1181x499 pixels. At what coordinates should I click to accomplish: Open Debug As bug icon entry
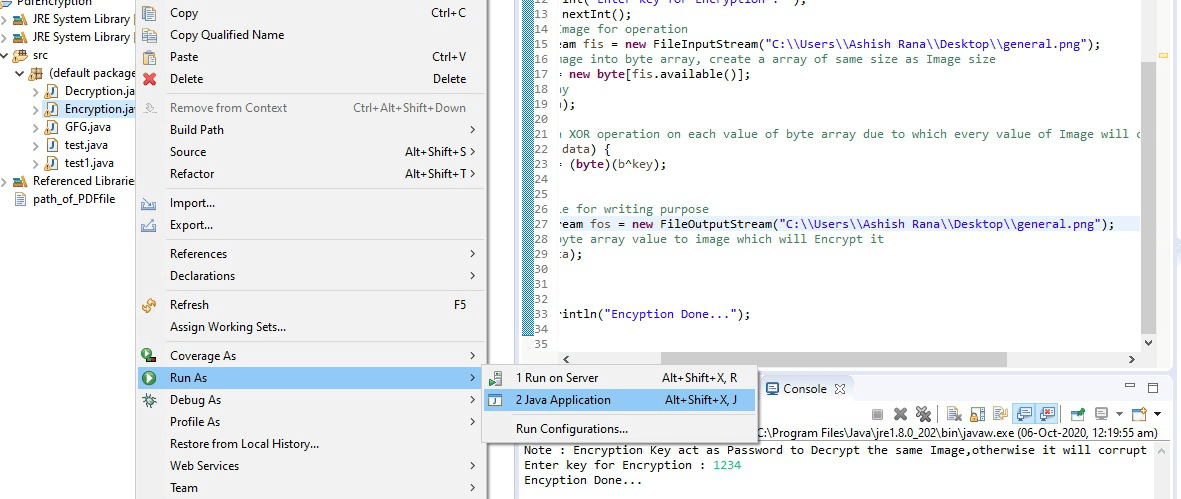pos(313,400)
